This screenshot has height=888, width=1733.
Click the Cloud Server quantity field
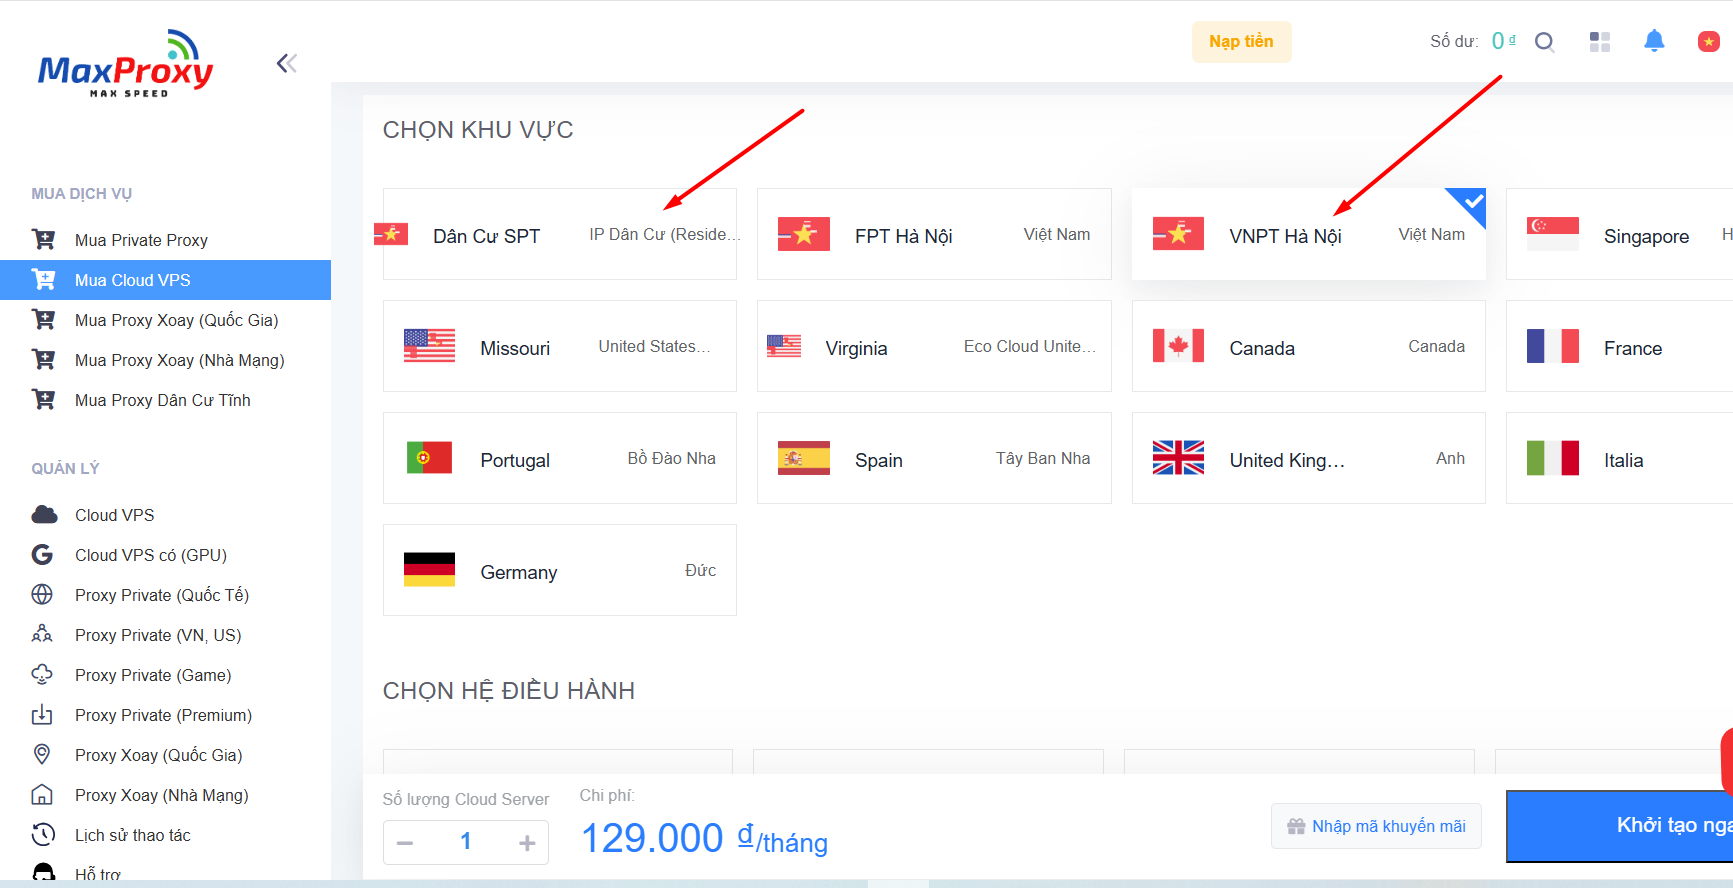pyautogui.click(x=466, y=842)
